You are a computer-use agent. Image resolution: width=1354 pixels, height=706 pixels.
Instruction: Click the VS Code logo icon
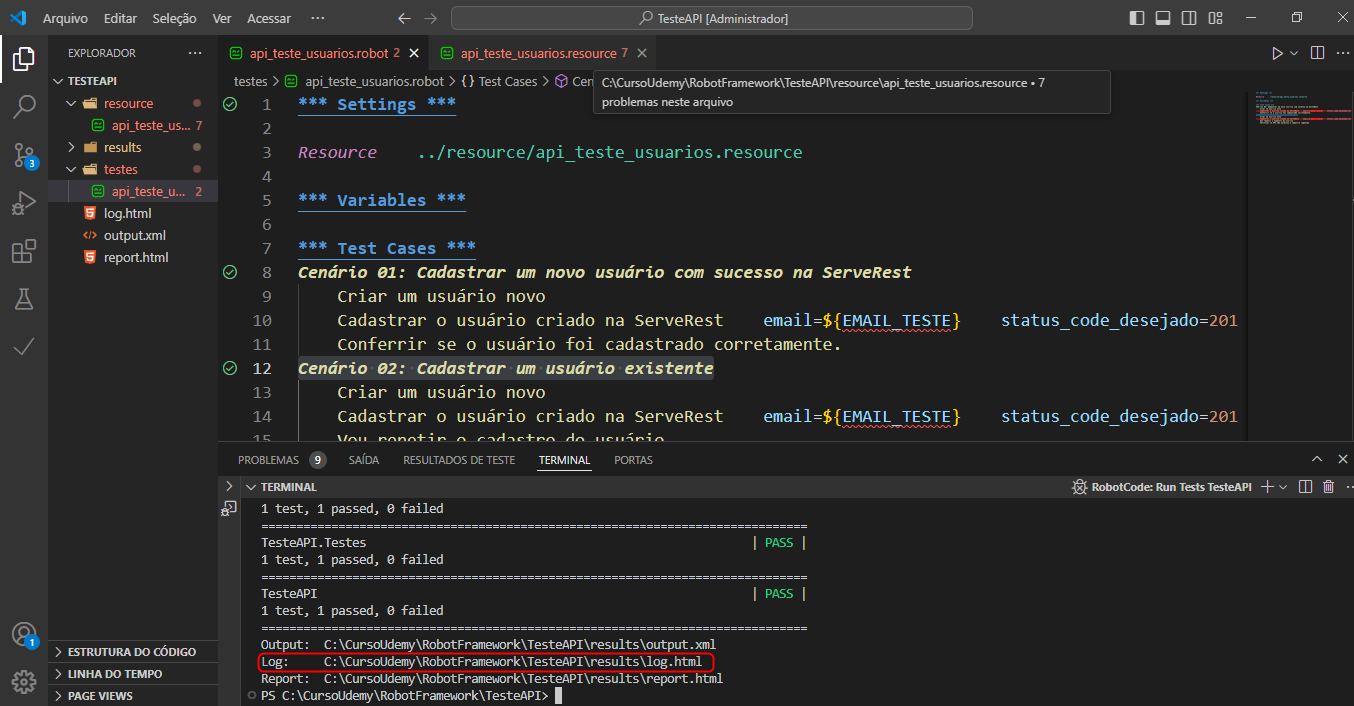[18, 18]
